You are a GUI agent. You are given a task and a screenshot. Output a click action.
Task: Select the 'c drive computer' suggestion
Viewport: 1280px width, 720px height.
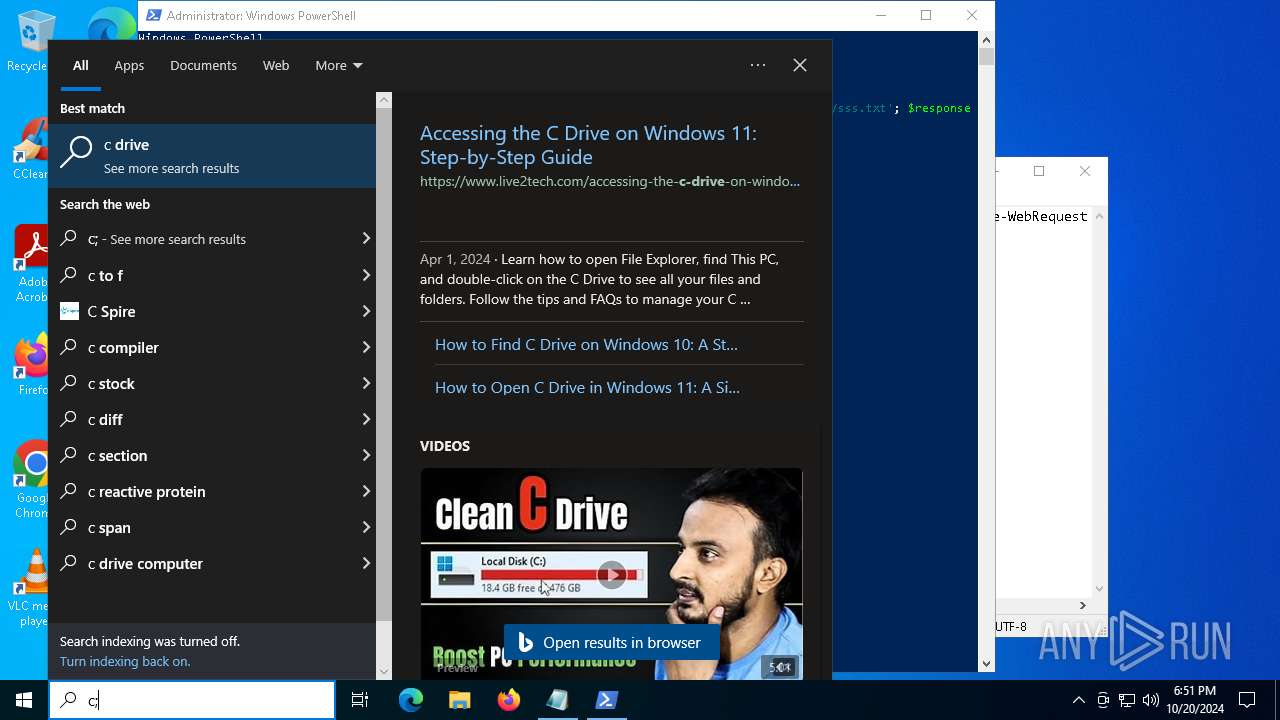(x=212, y=563)
